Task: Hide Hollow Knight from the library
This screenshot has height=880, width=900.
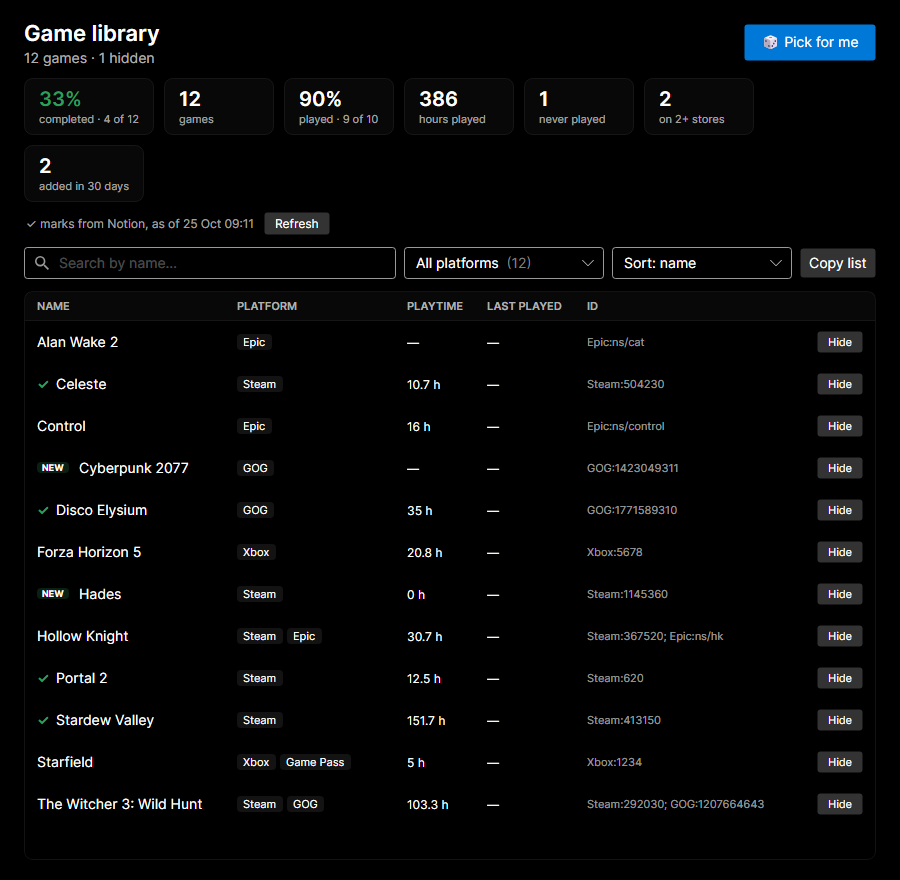Action: [x=839, y=636]
